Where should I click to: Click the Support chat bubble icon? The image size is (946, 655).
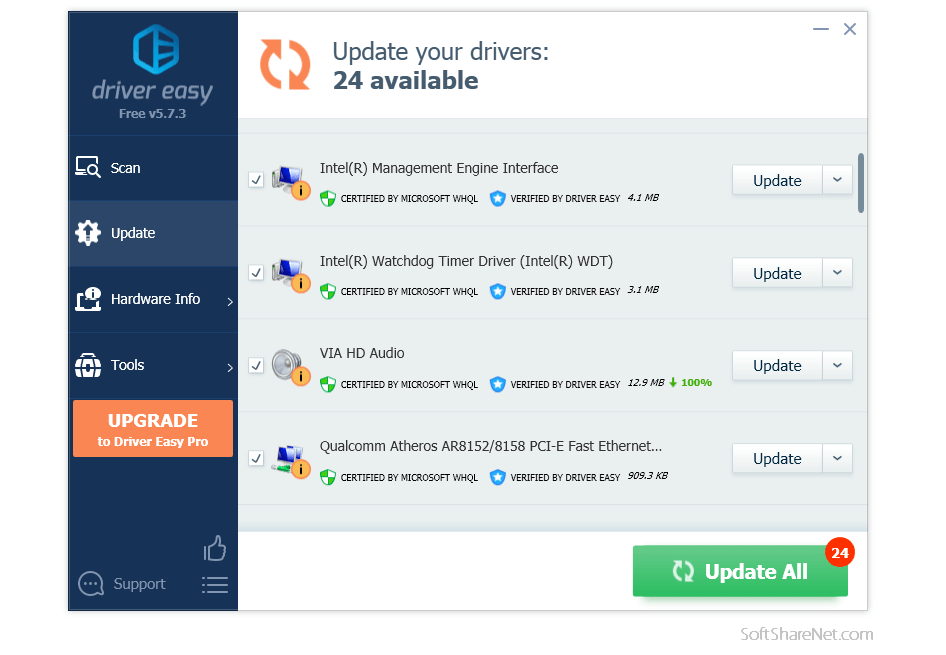(x=91, y=583)
